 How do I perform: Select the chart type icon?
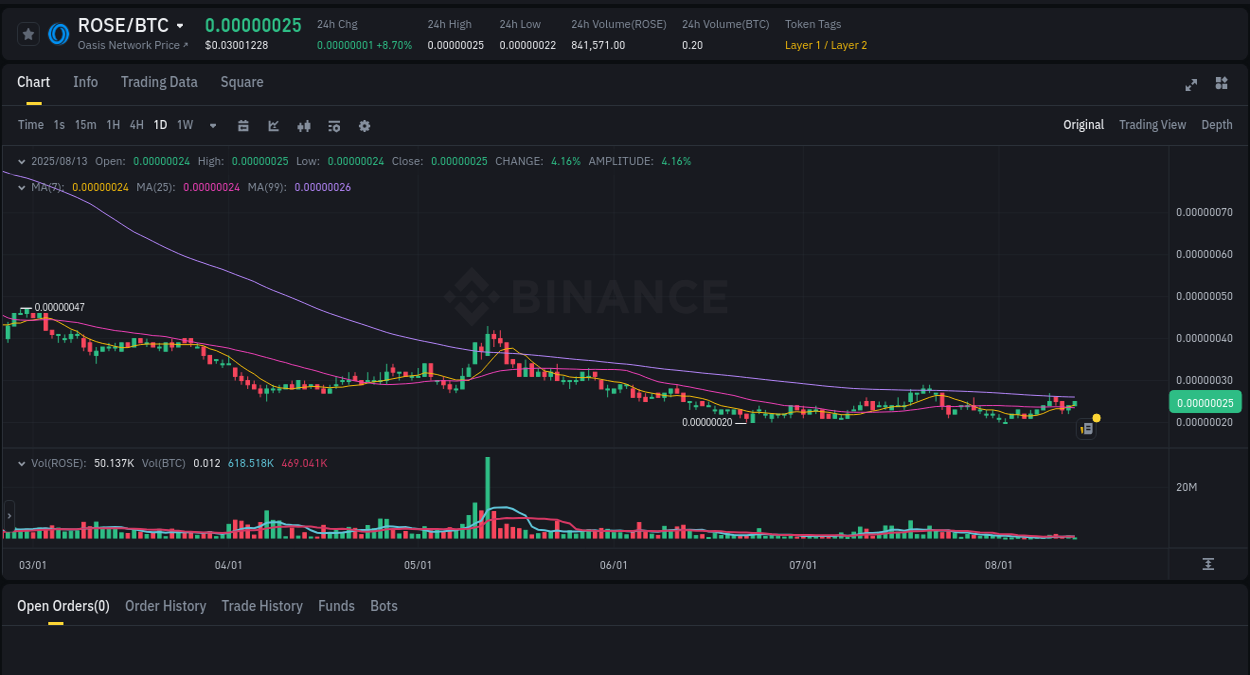pyautogui.click(x=273, y=125)
